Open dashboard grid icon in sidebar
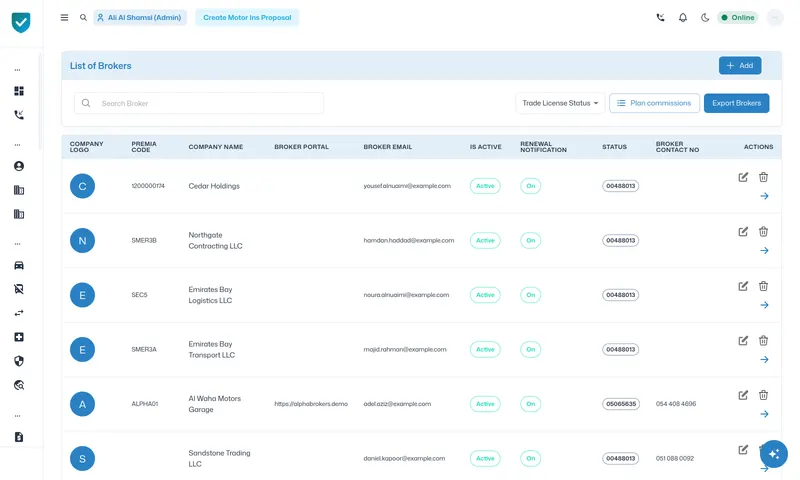 pyautogui.click(x=19, y=91)
